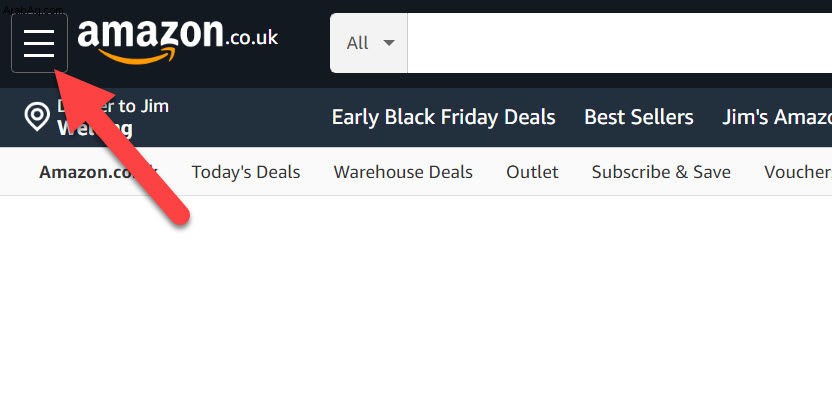This screenshot has height=401, width=832.
Task: Open the All search category dropdown
Action: pos(369,43)
